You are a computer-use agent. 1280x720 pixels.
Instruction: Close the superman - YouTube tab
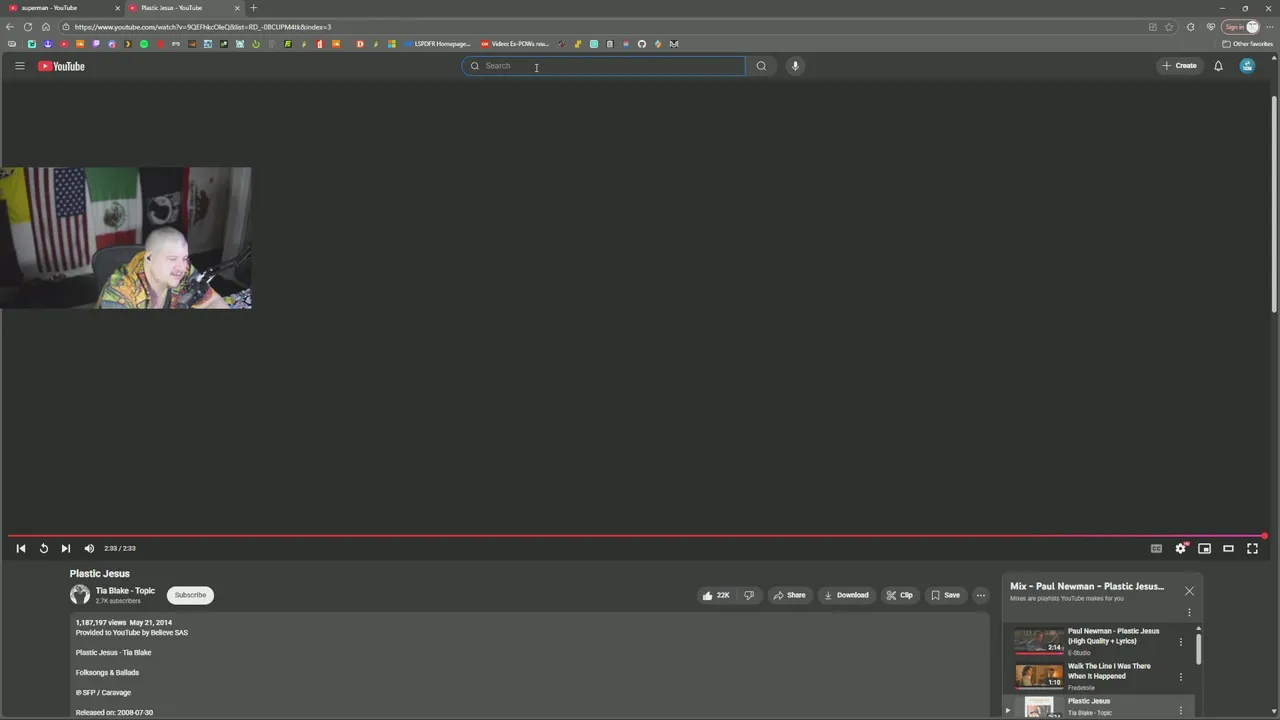click(117, 8)
